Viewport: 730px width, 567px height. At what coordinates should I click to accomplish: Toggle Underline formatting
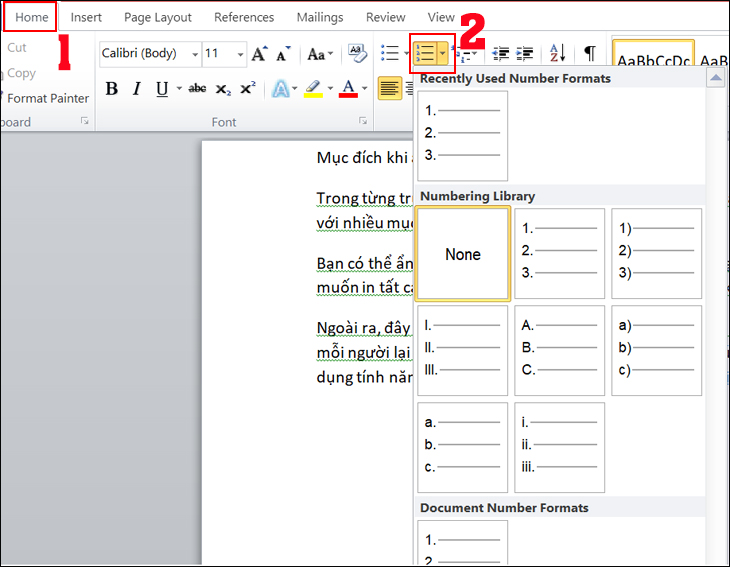coord(162,88)
